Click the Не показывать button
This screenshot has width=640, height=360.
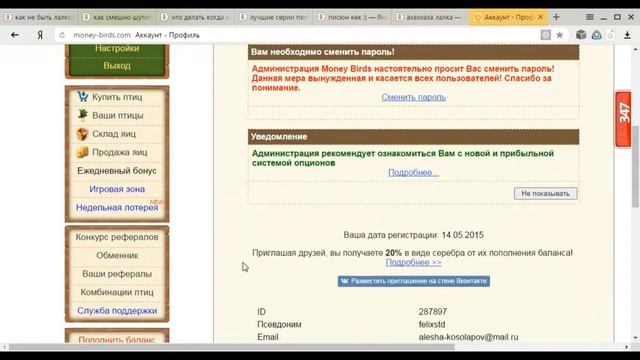coord(545,193)
